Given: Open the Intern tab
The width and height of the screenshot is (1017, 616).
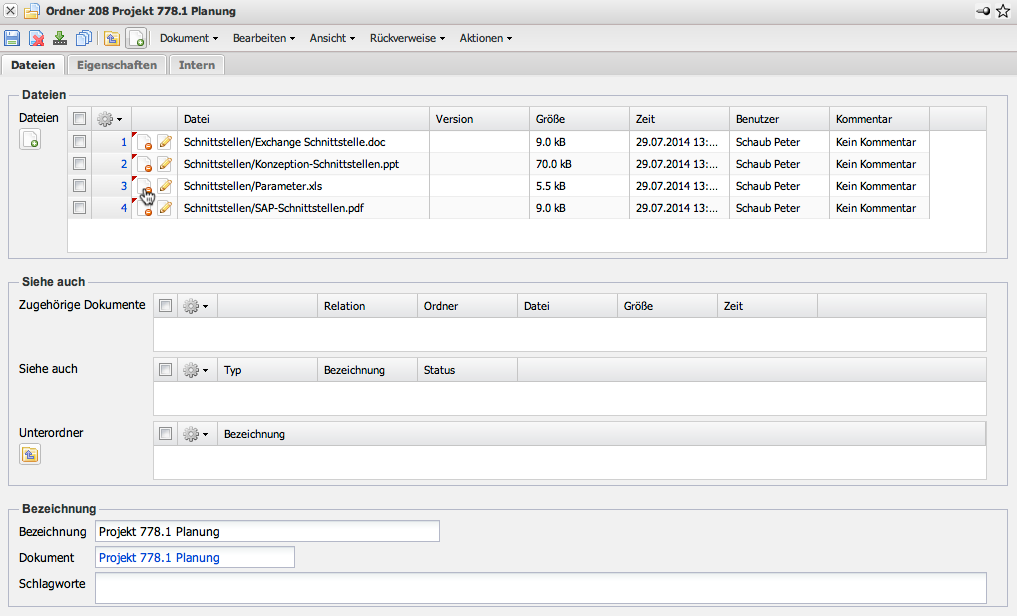Looking at the screenshot, I should 197,65.
